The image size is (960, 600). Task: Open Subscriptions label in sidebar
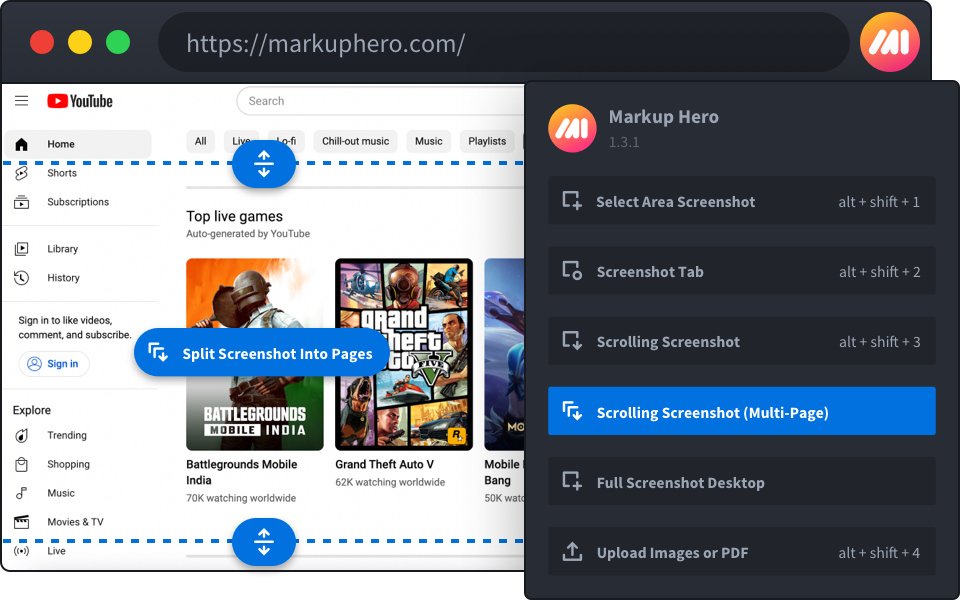point(78,202)
